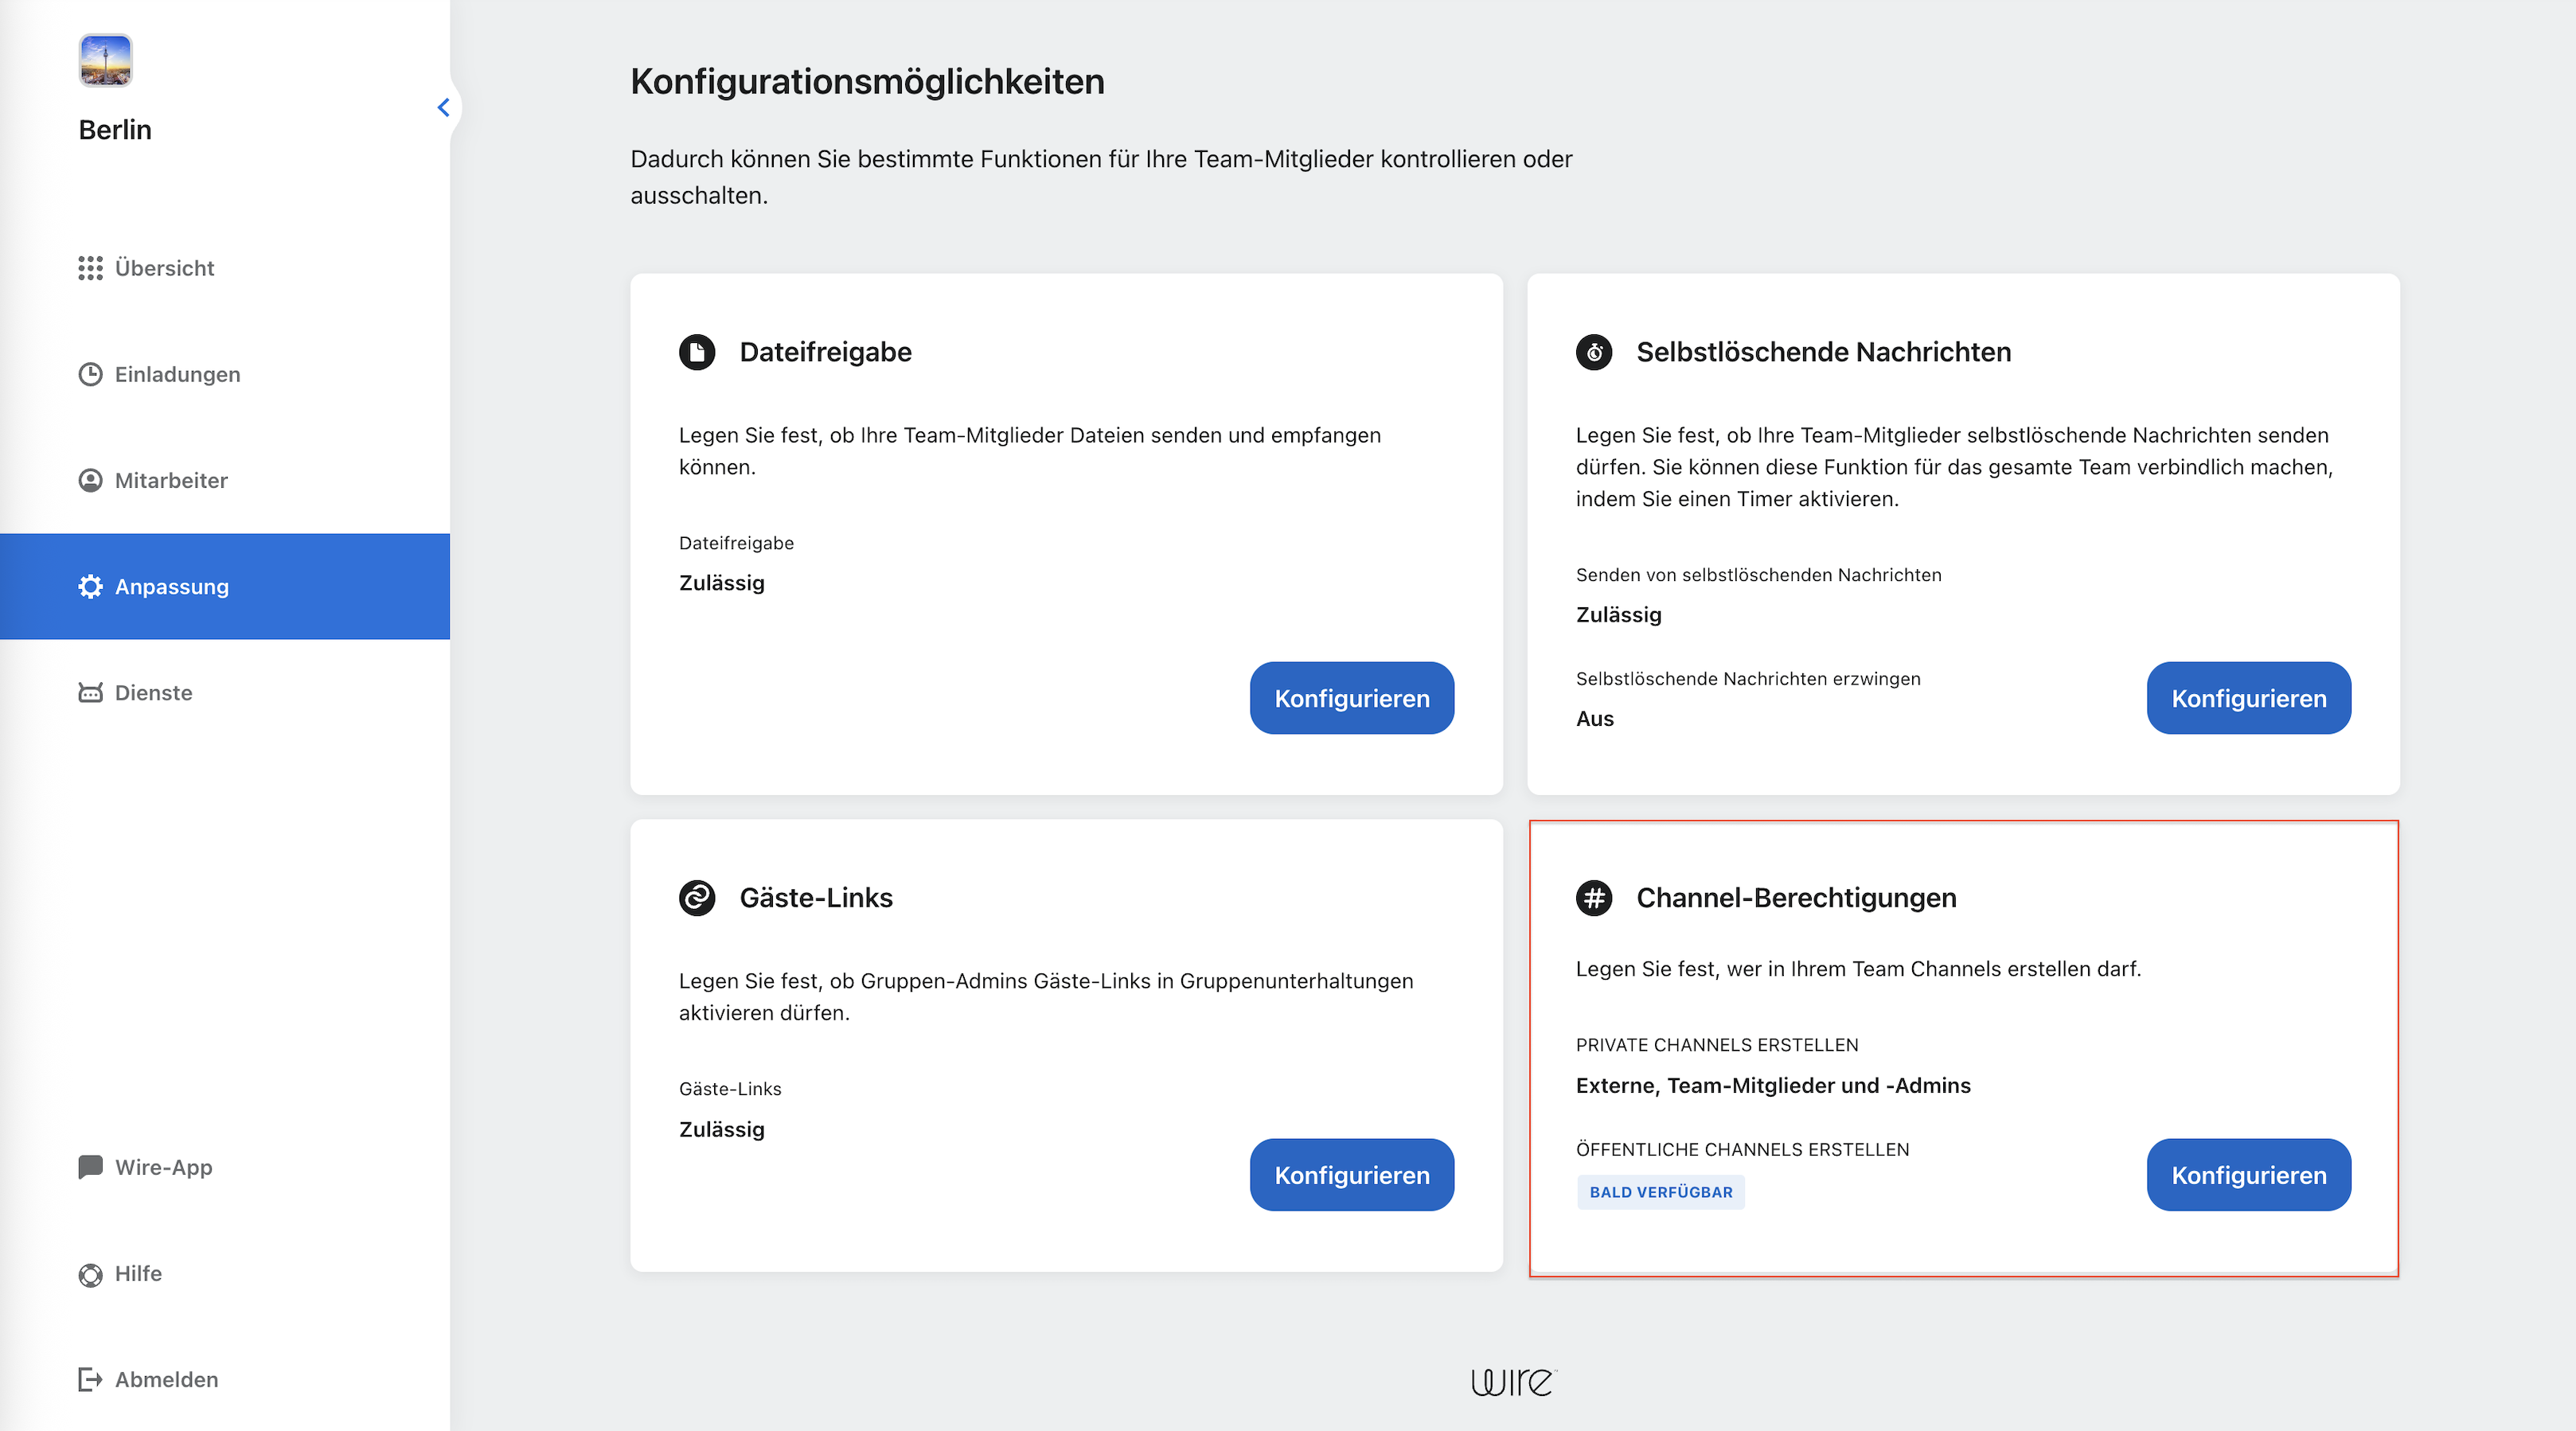2576x1431 pixels.
Task: Click the Gäste-Links link icon
Action: click(x=697, y=898)
